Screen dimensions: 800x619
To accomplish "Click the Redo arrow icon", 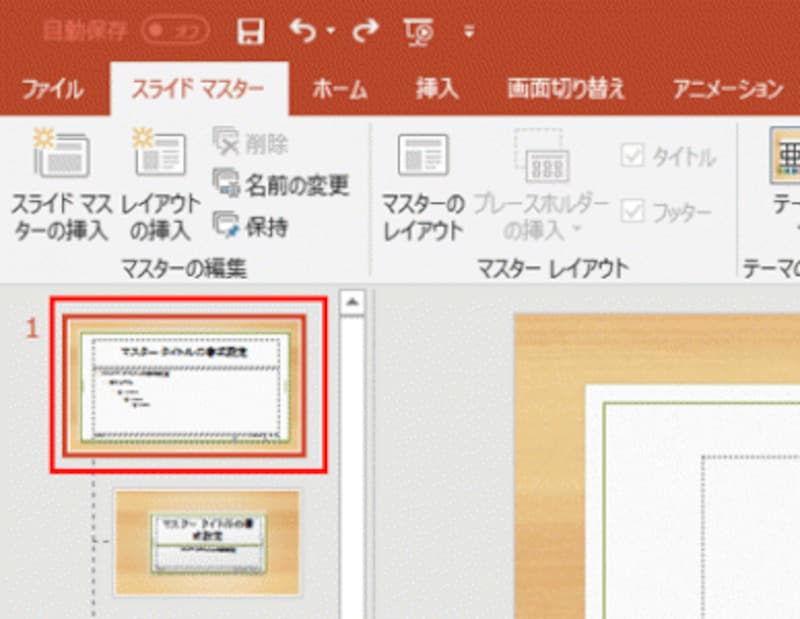I will 366,31.
